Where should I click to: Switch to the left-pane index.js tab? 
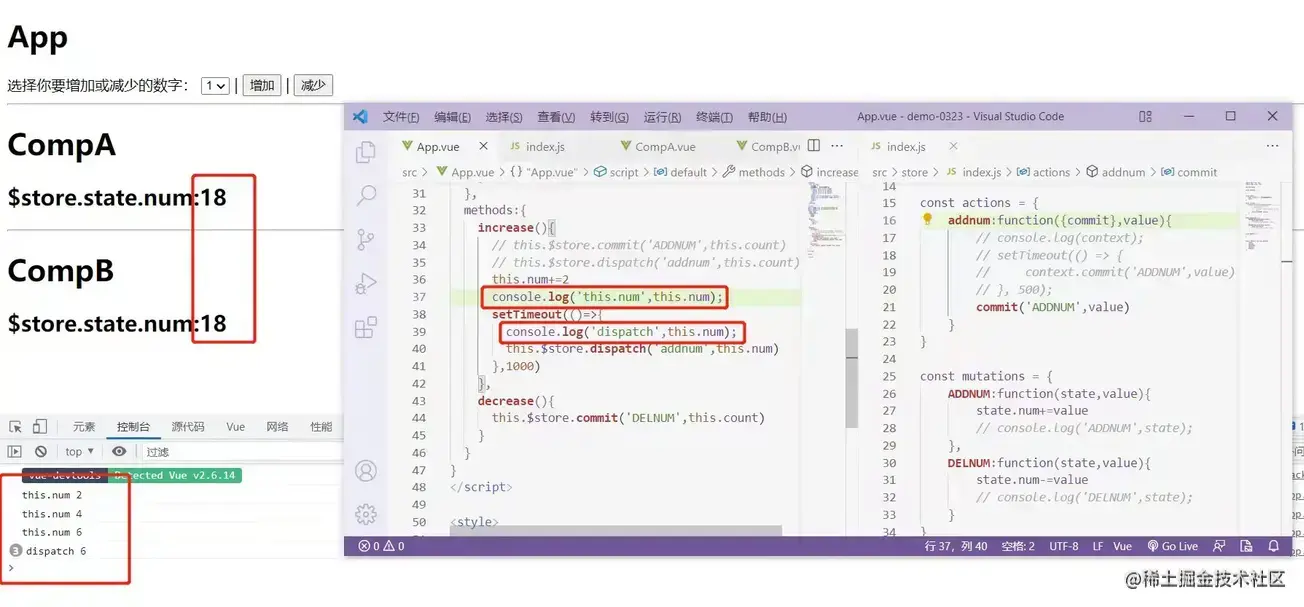coord(546,146)
